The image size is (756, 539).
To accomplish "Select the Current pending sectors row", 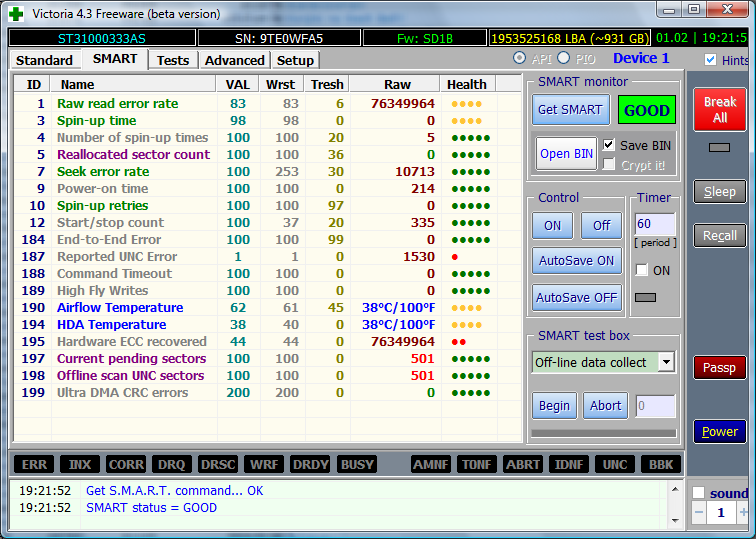I will pyautogui.click(x=268, y=359).
